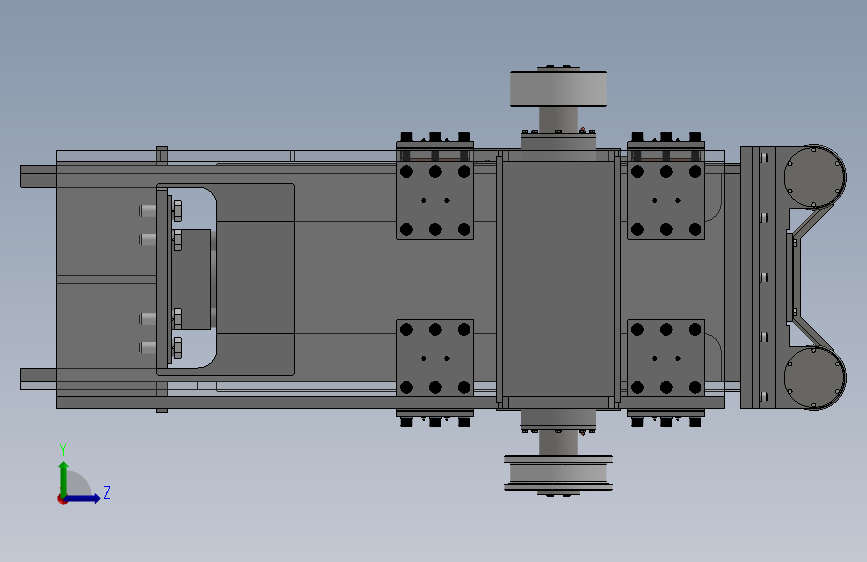Image resolution: width=867 pixels, height=562 pixels.
Task: Click the blue Z axis arrow of triad
Action: click(83, 498)
